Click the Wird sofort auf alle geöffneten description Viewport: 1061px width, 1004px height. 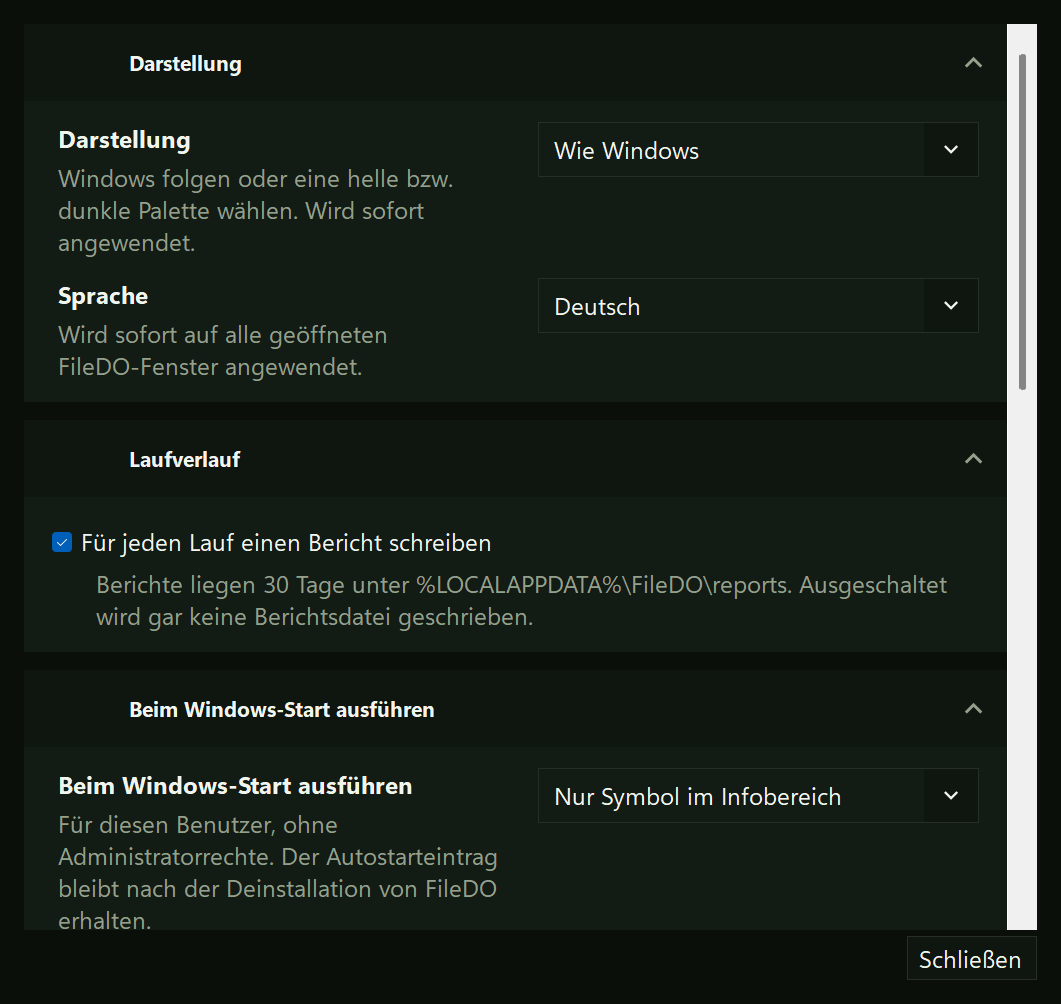click(223, 351)
